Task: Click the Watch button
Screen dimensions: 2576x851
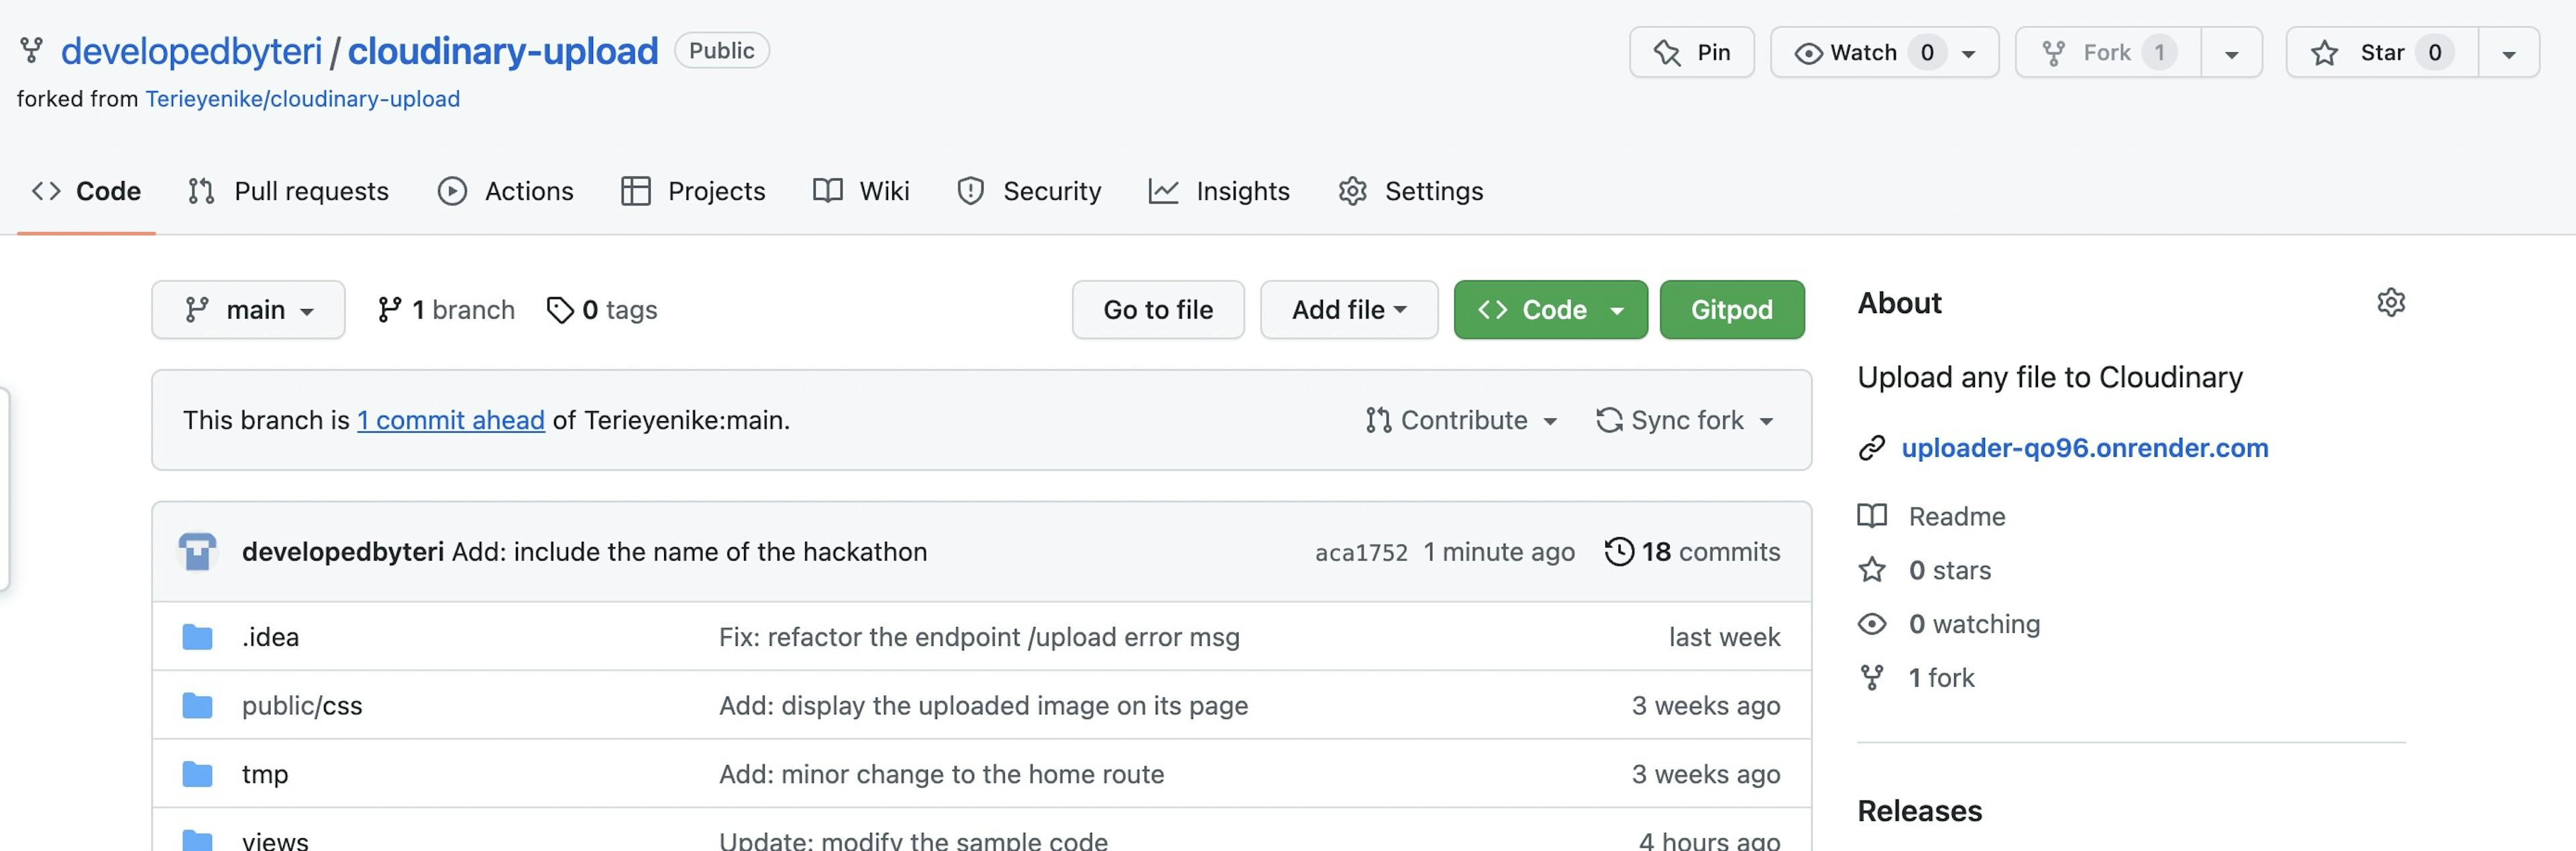Action: (x=1884, y=52)
